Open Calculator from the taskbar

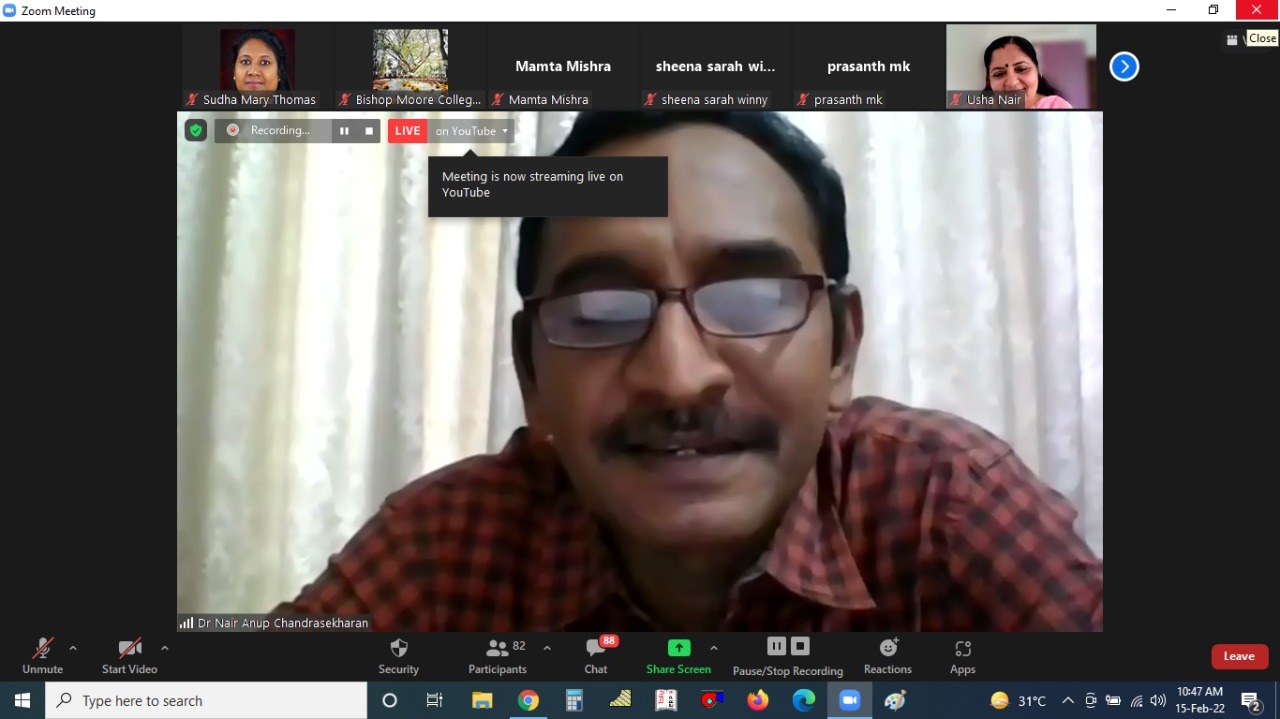click(574, 700)
